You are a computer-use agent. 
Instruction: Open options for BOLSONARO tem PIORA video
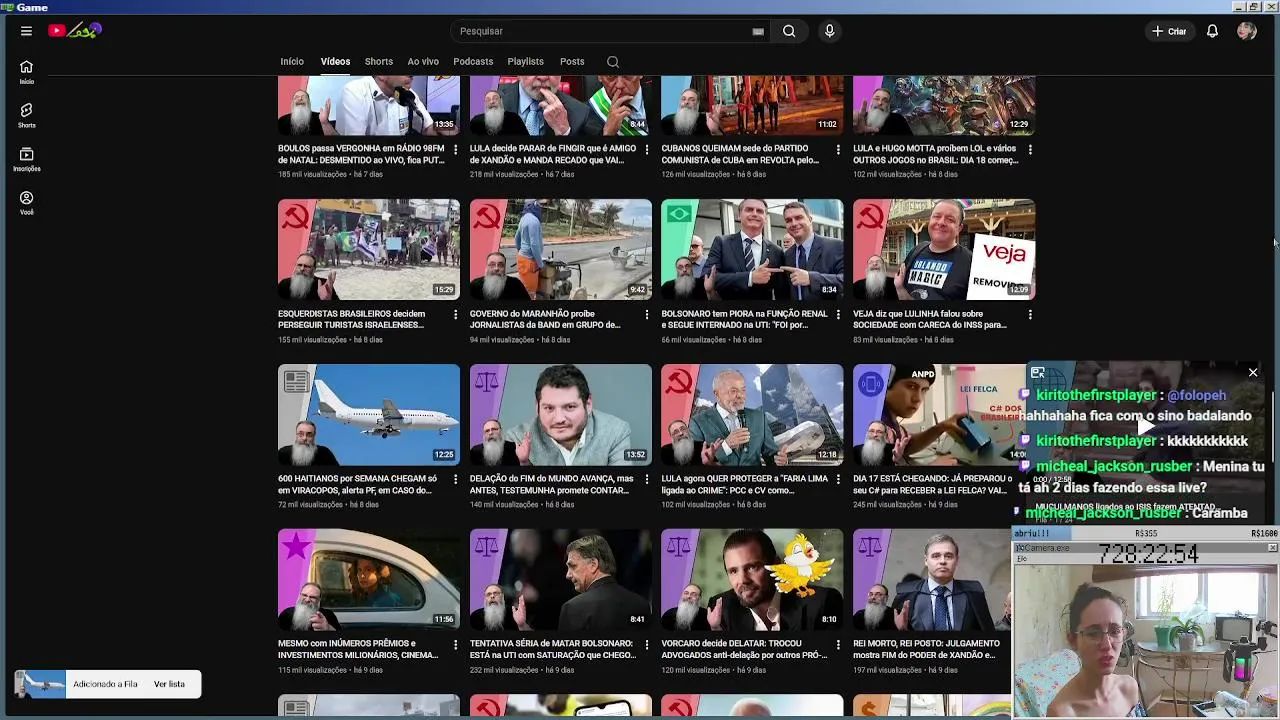(838, 314)
